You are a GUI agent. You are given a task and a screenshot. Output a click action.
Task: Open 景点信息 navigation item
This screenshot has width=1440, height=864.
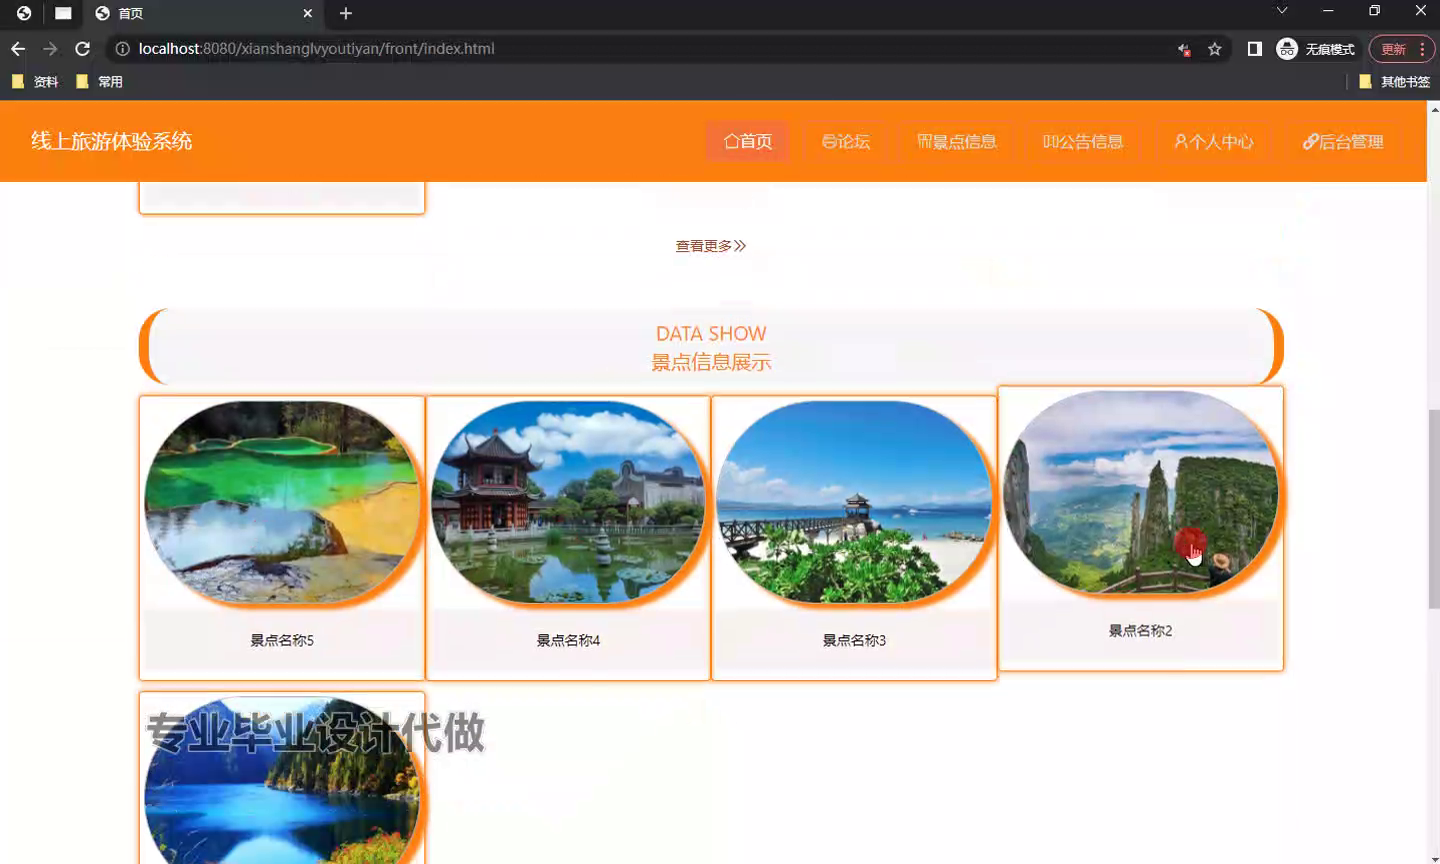[x=957, y=141]
